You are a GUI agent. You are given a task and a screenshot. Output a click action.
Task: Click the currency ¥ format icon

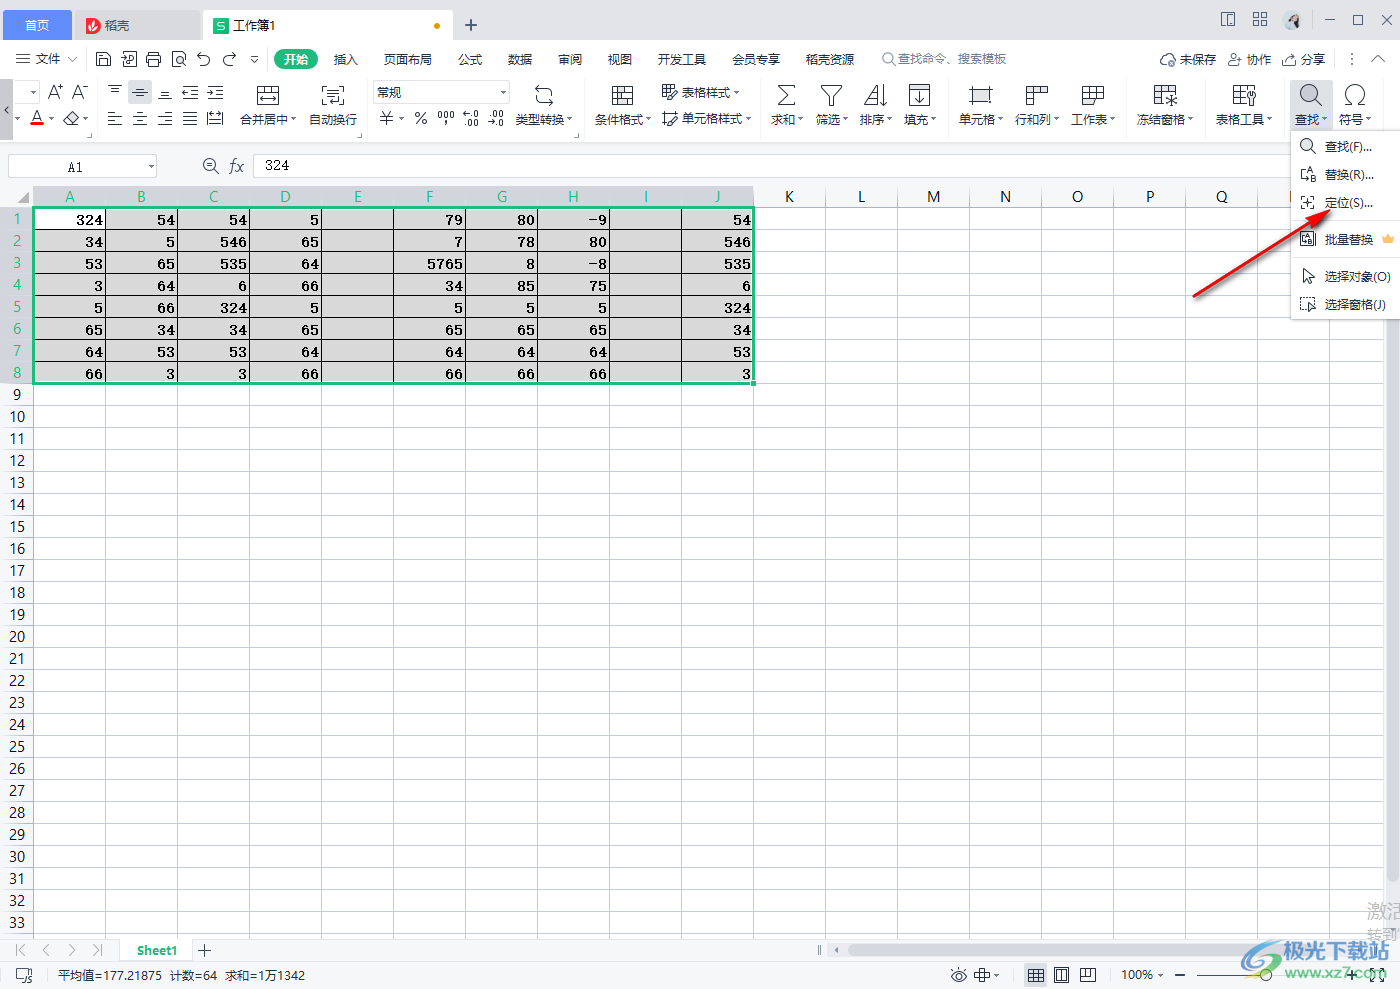click(x=387, y=118)
